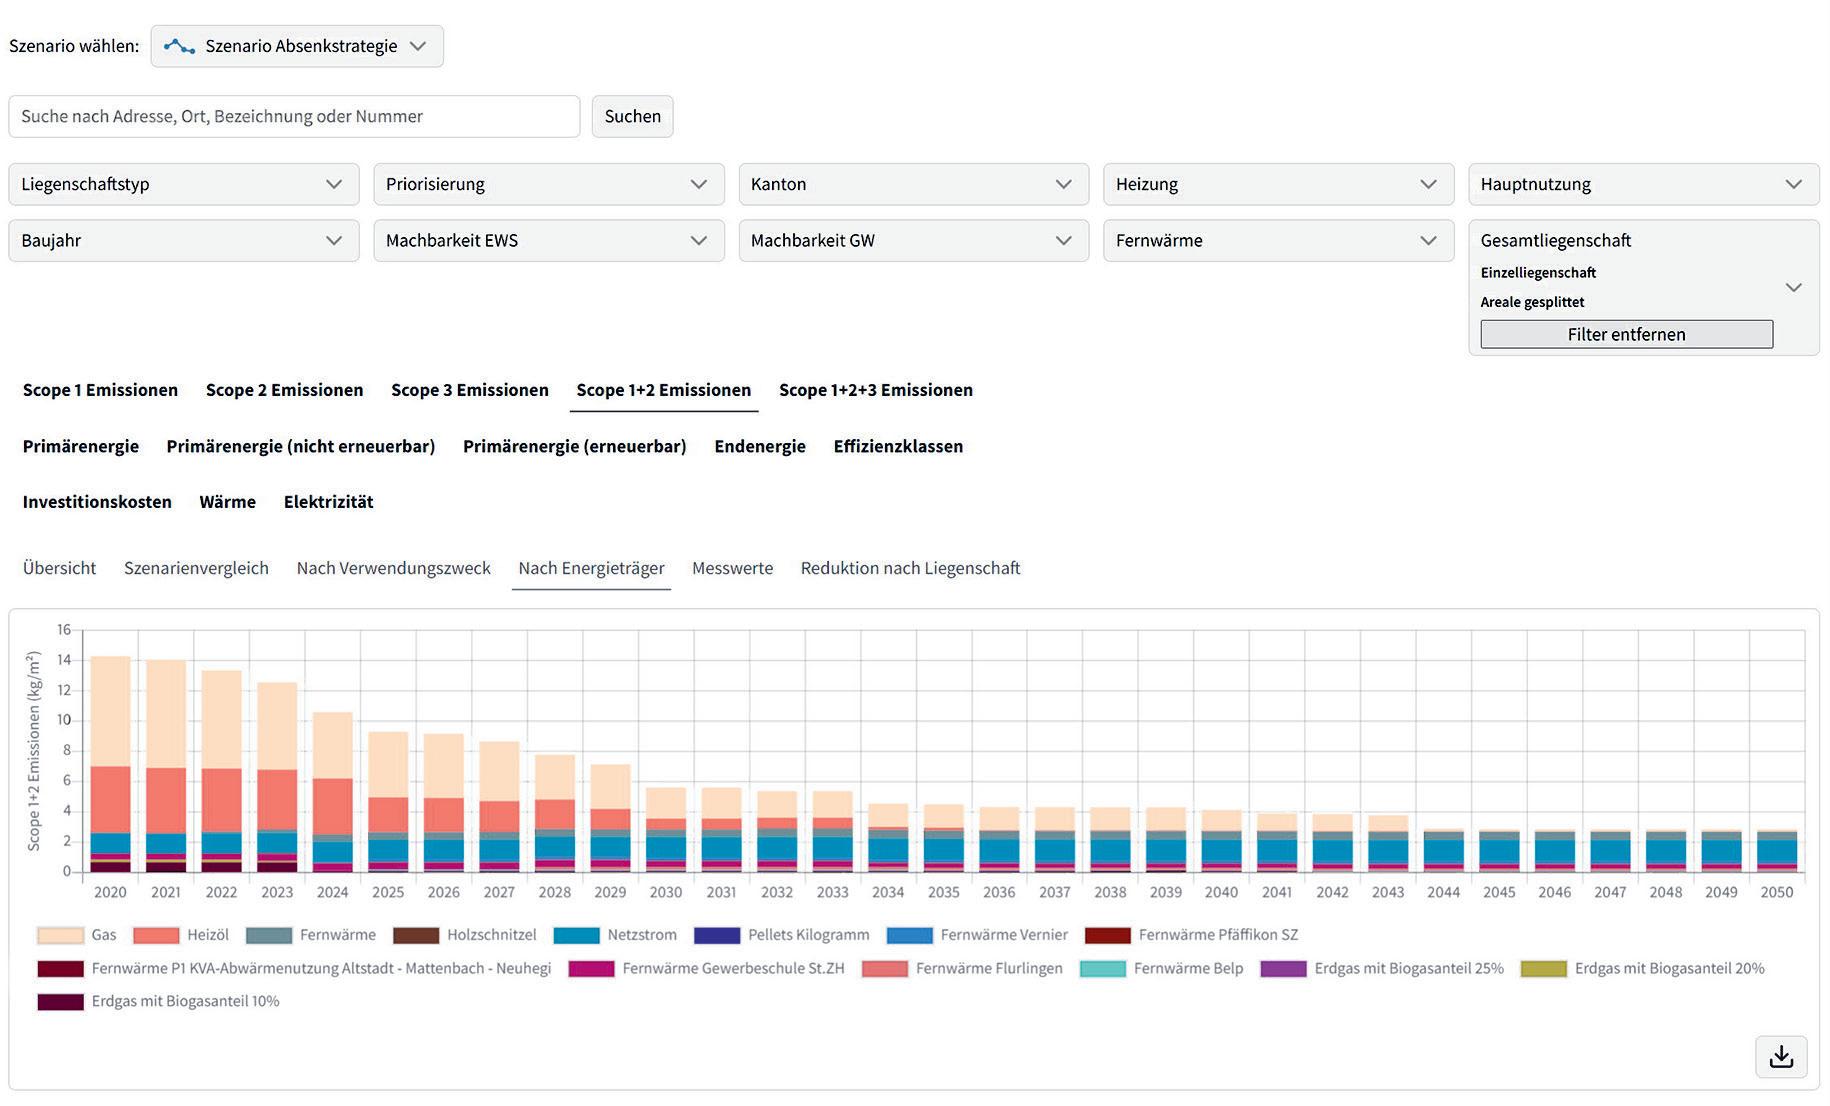Expand the Gesamtliegenschaft chevron
1830x1106 pixels.
pyautogui.click(x=1793, y=287)
